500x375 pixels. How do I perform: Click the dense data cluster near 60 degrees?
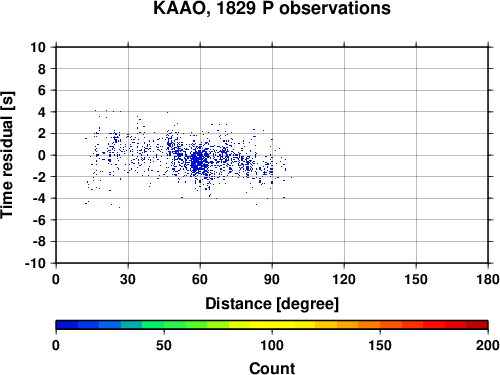tap(199, 162)
